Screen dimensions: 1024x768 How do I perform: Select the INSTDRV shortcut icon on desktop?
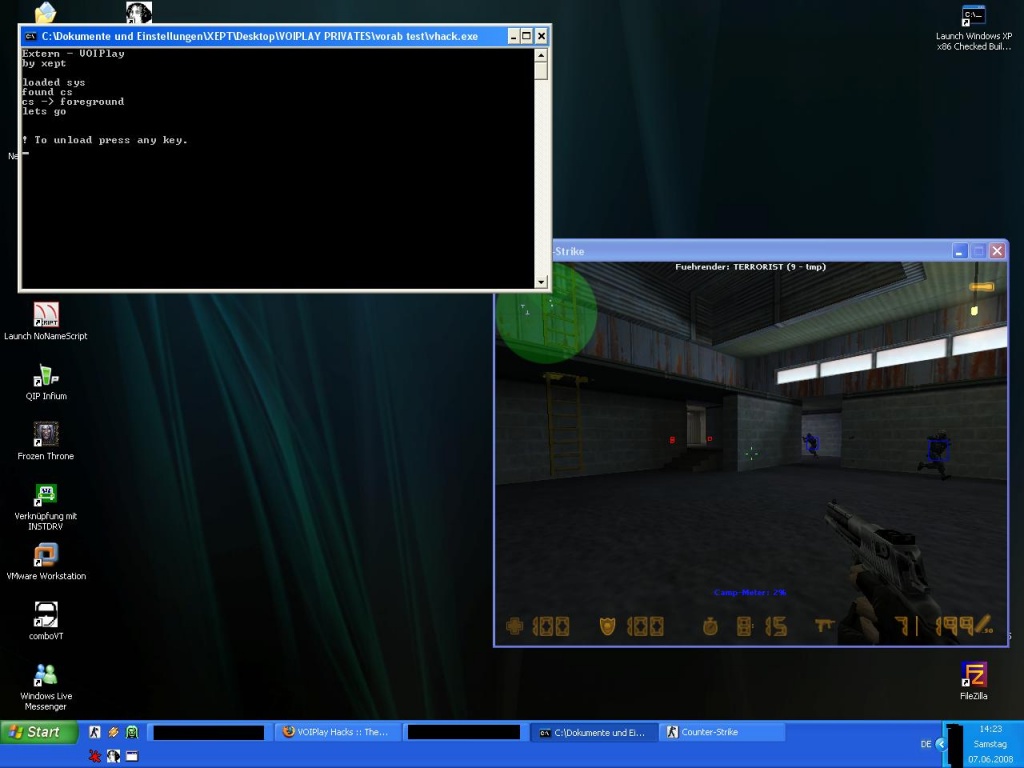coord(46,495)
